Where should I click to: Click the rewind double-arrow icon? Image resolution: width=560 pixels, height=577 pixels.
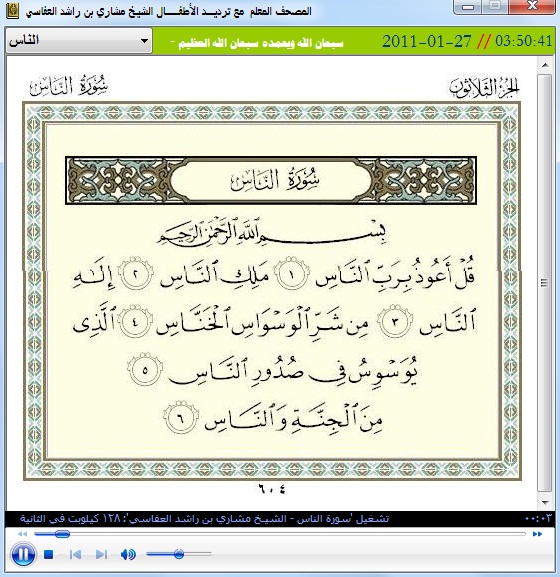[22, 534]
